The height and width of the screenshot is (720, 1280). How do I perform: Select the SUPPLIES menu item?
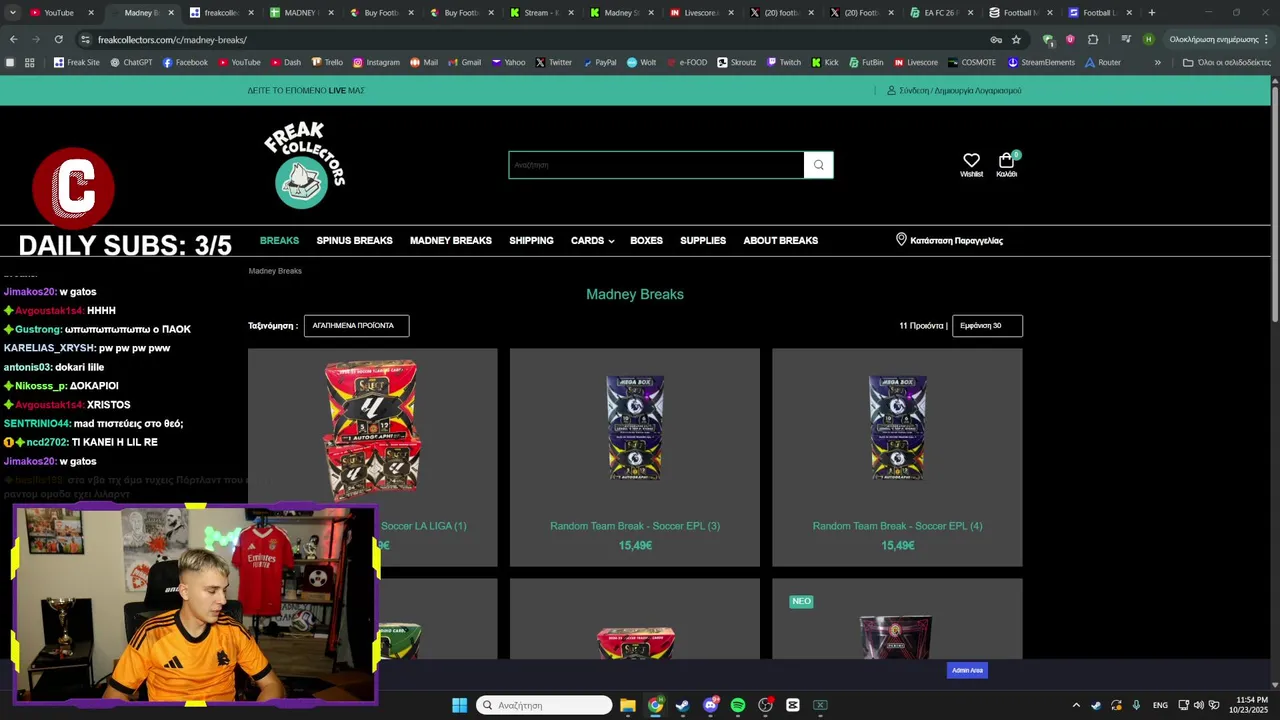[703, 241]
